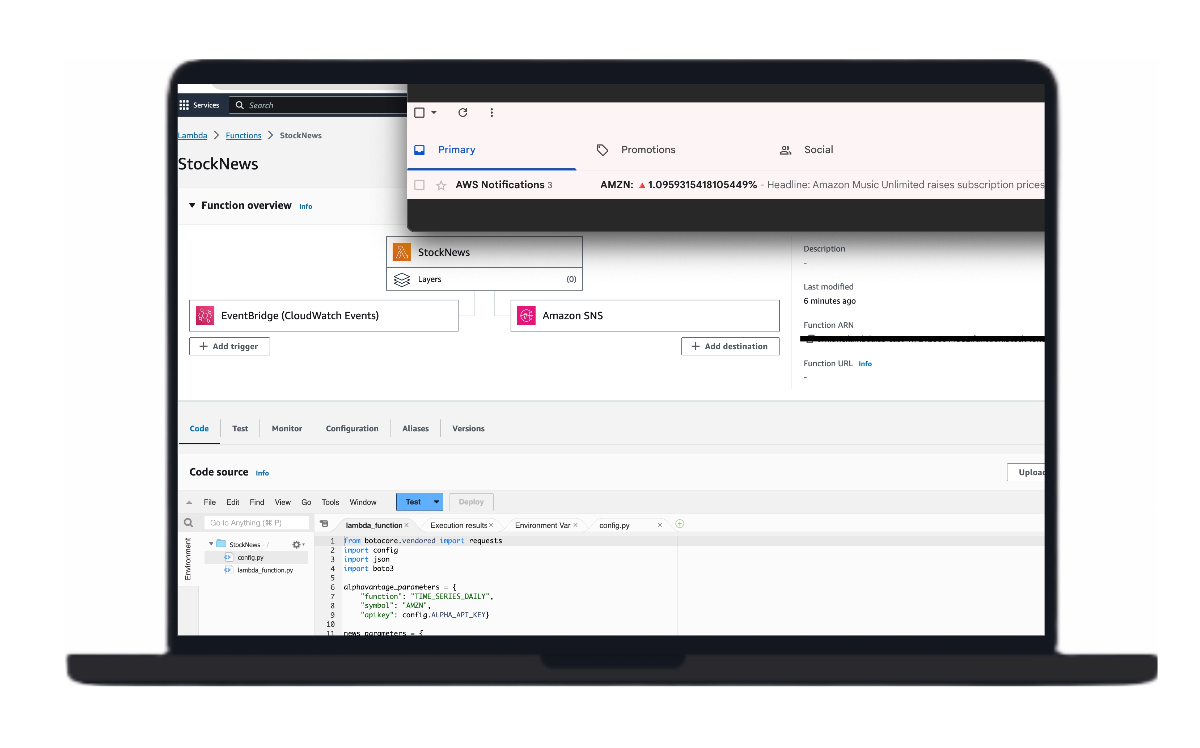The height and width of the screenshot is (748, 1200).
Task: Select the AWS Notifications email checkbox
Action: (x=420, y=185)
